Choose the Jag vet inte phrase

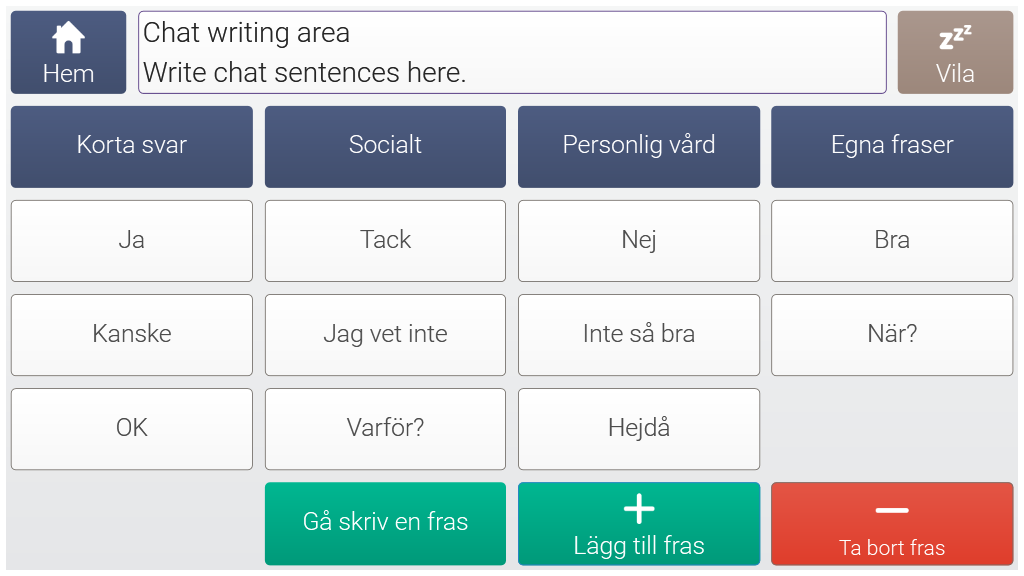pyautogui.click(x=385, y=334)
